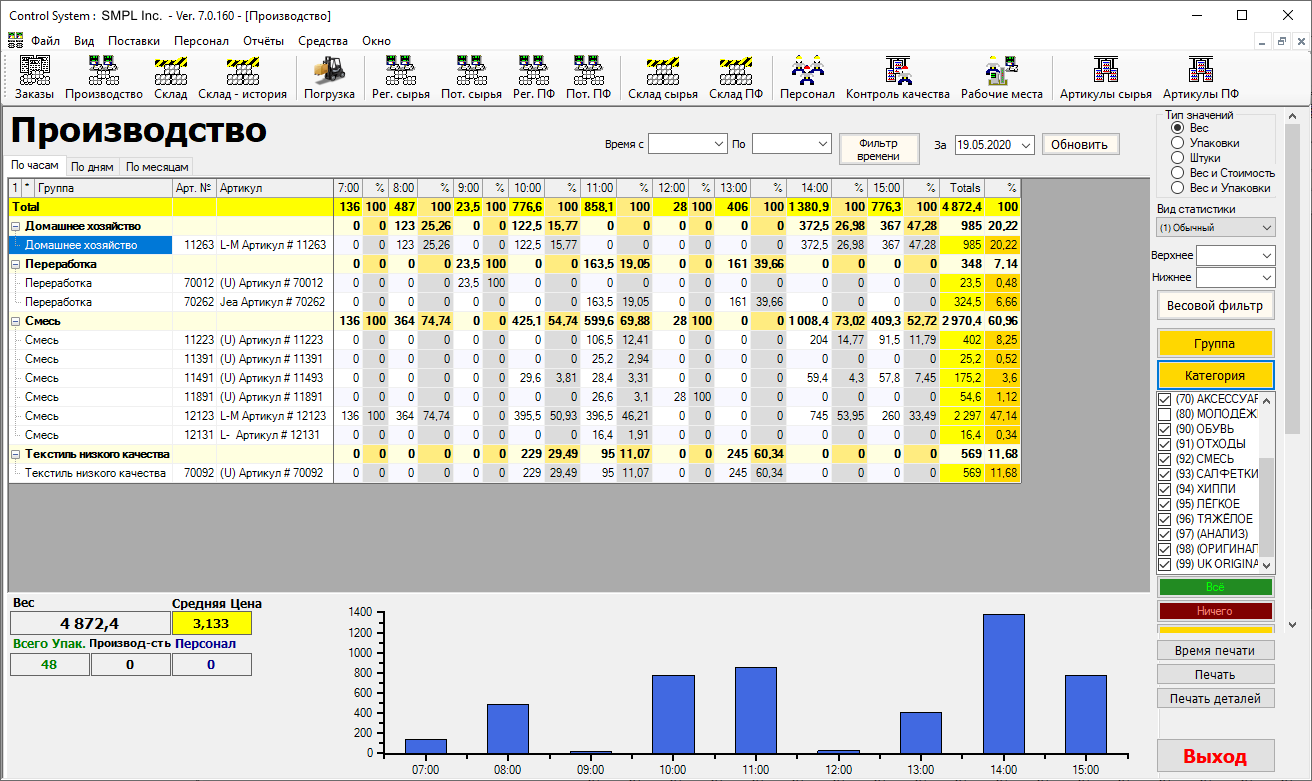Expand the Время с dropdown

(x=716, y=144)
